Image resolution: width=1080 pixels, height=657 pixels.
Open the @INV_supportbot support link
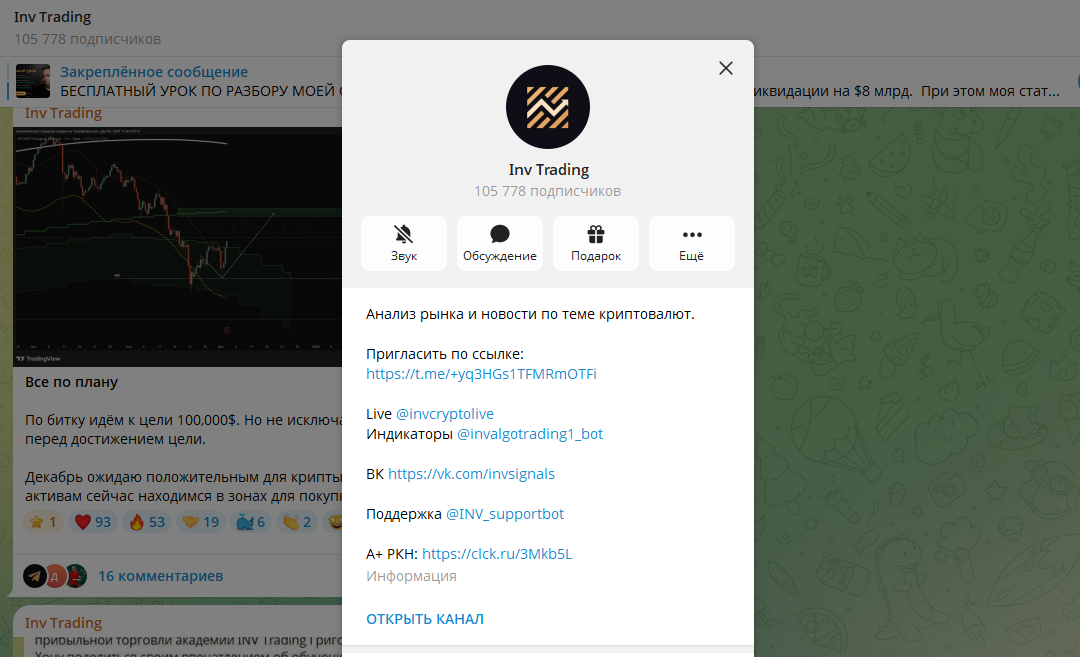505,514
